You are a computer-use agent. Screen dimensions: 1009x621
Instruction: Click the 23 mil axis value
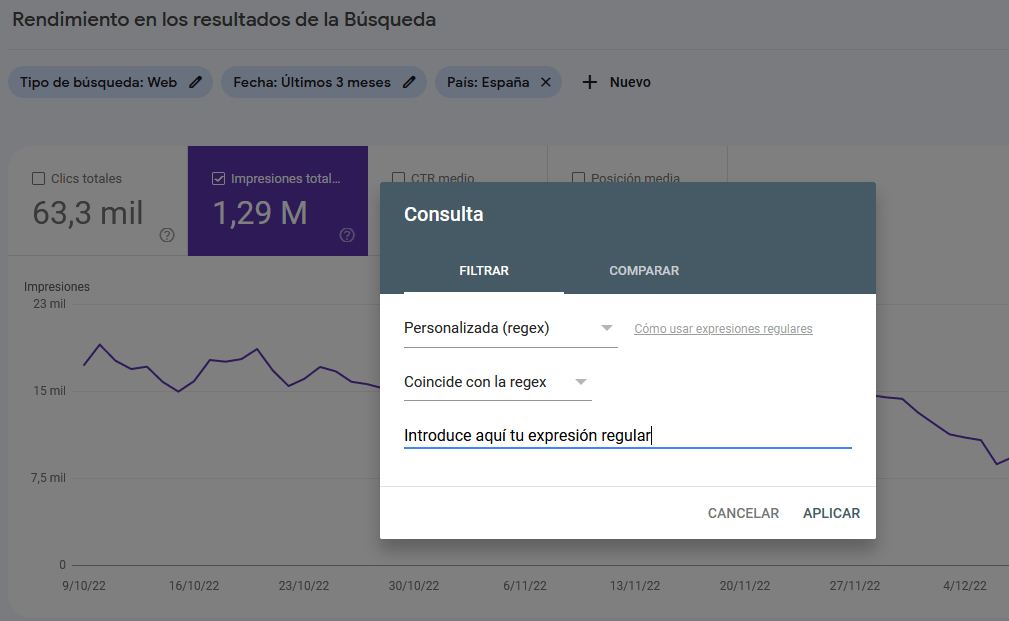50,304
